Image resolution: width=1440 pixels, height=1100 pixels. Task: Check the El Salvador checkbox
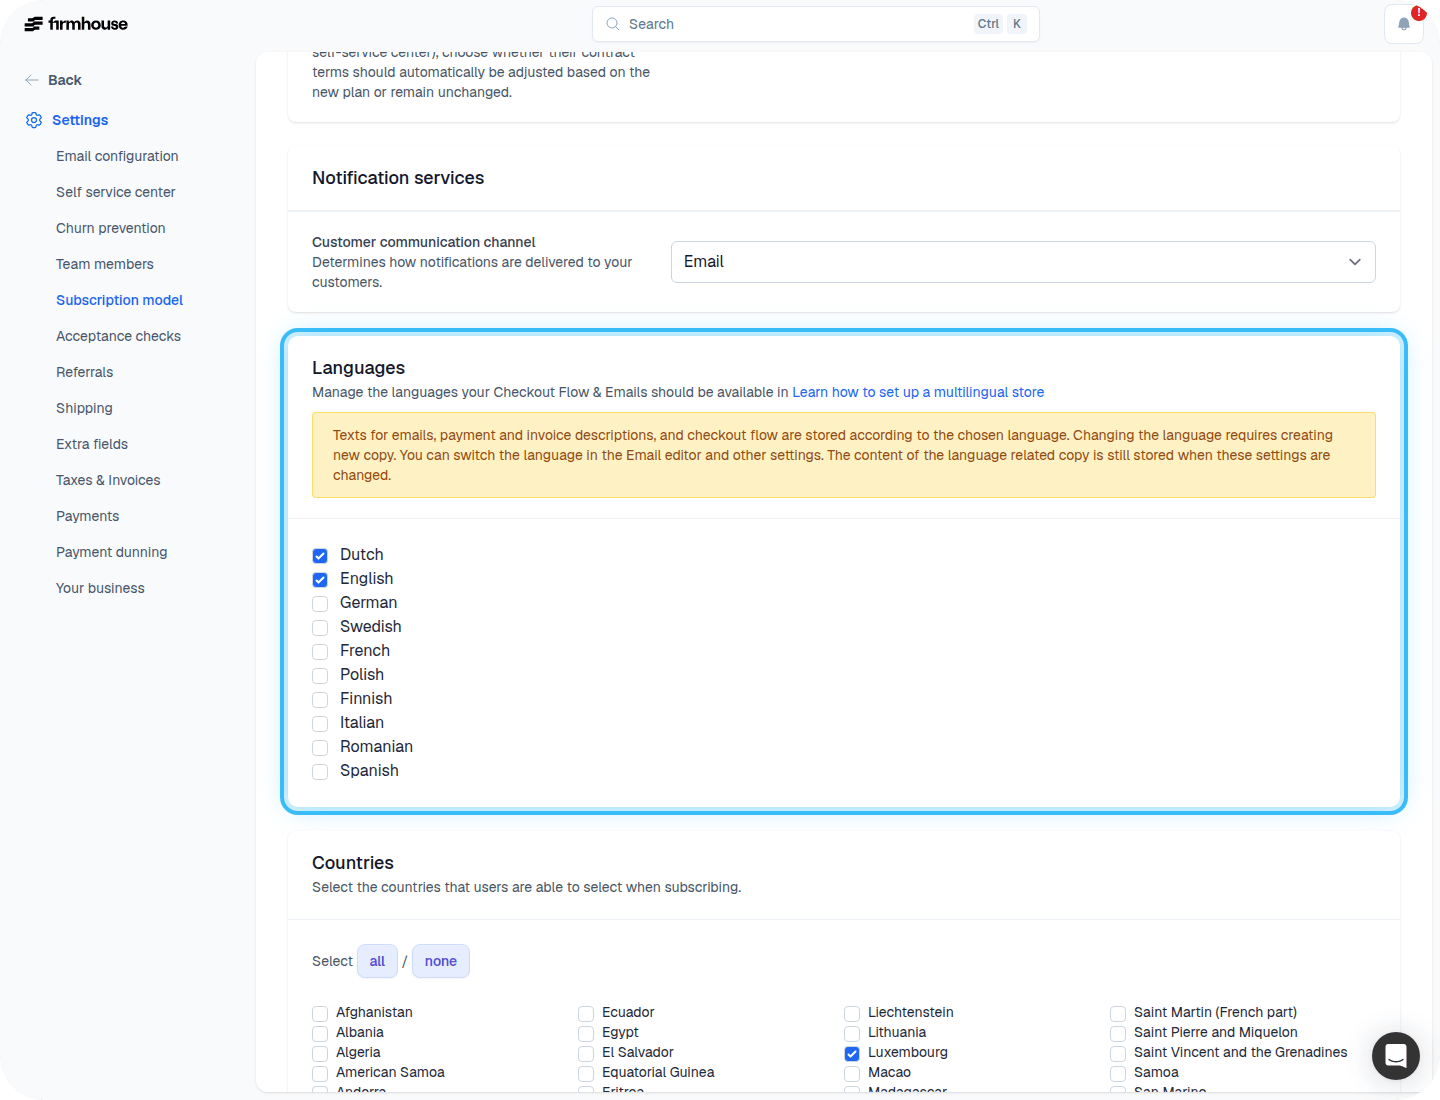coord(586,1054)
